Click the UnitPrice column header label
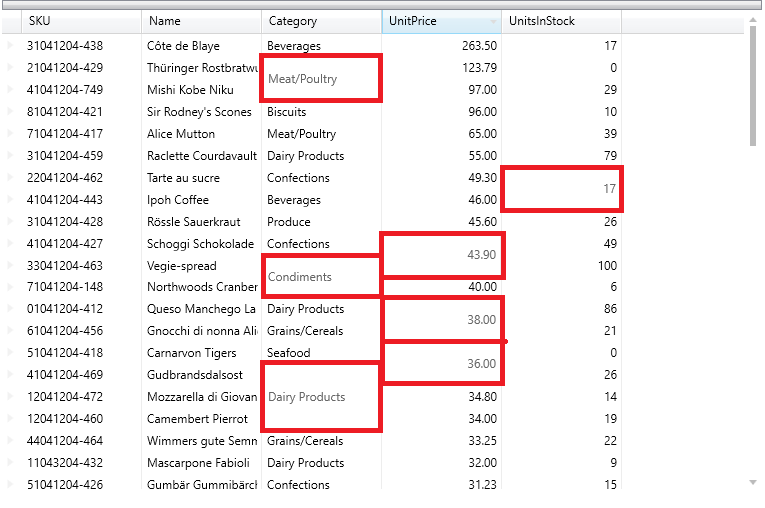Viewport: 765px width, 508px height. coord(413,21)
